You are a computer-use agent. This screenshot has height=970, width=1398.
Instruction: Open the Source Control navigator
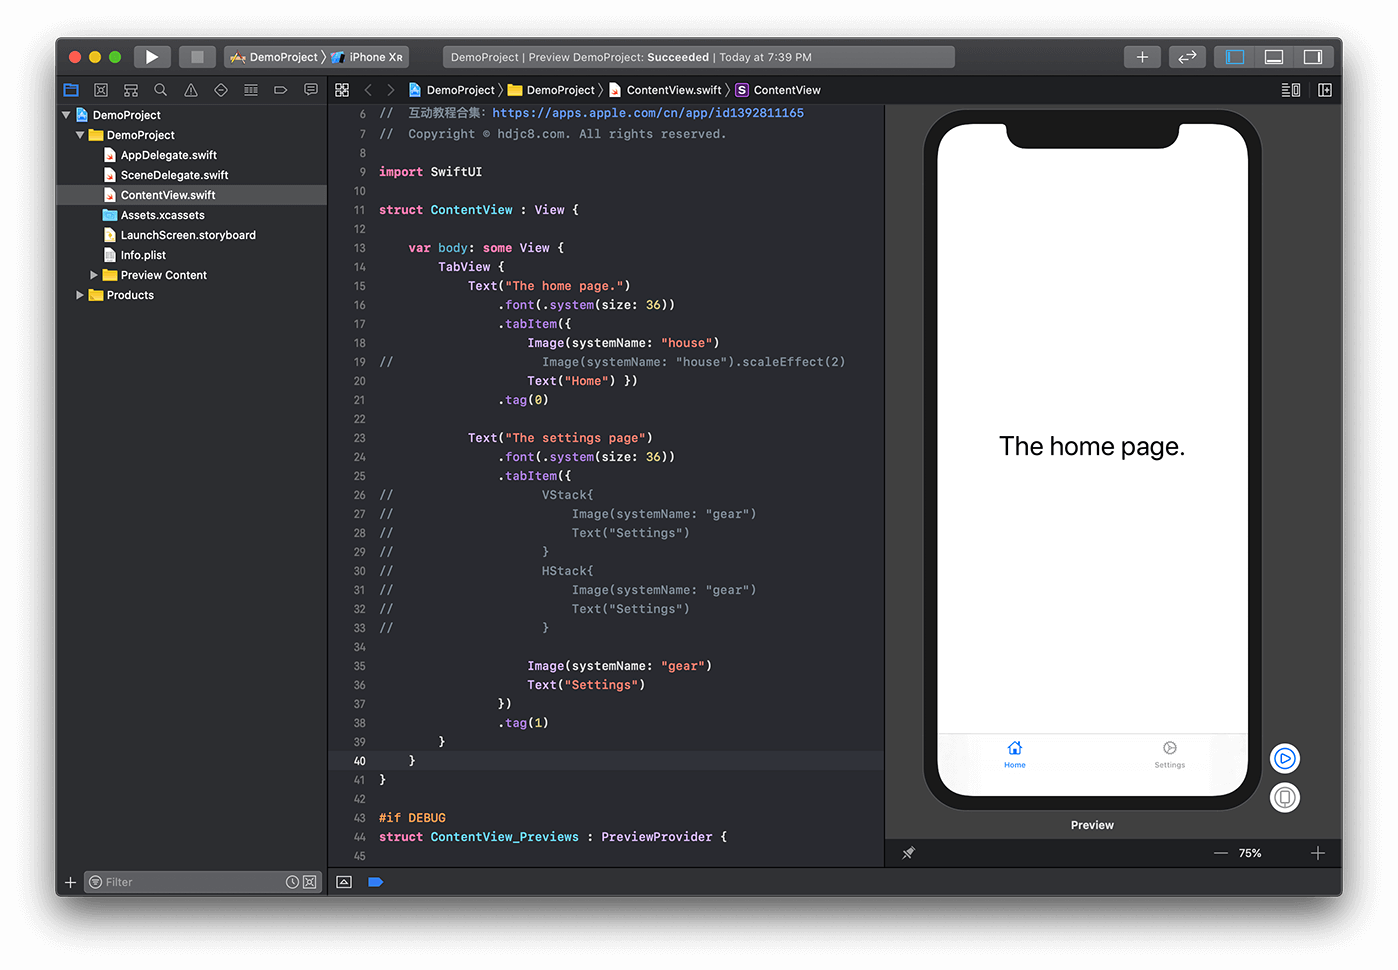tap(101, 90)
